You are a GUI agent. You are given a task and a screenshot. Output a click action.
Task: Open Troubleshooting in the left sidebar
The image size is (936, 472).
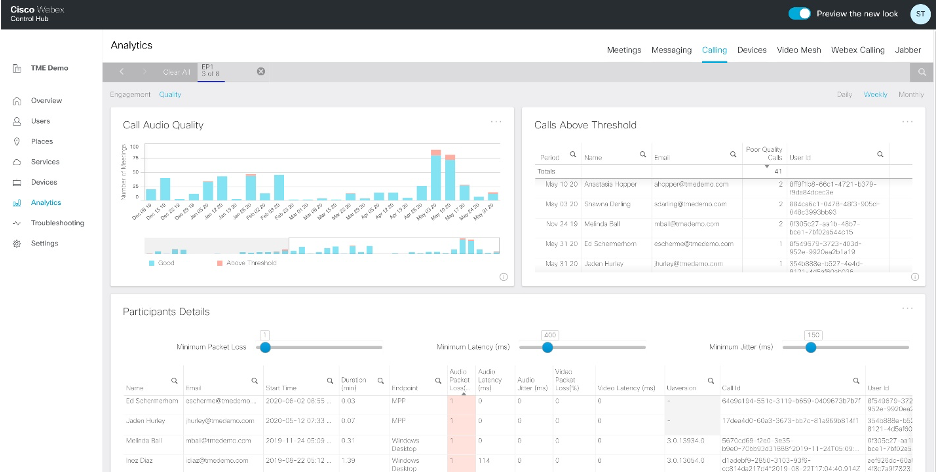point(57,223)
